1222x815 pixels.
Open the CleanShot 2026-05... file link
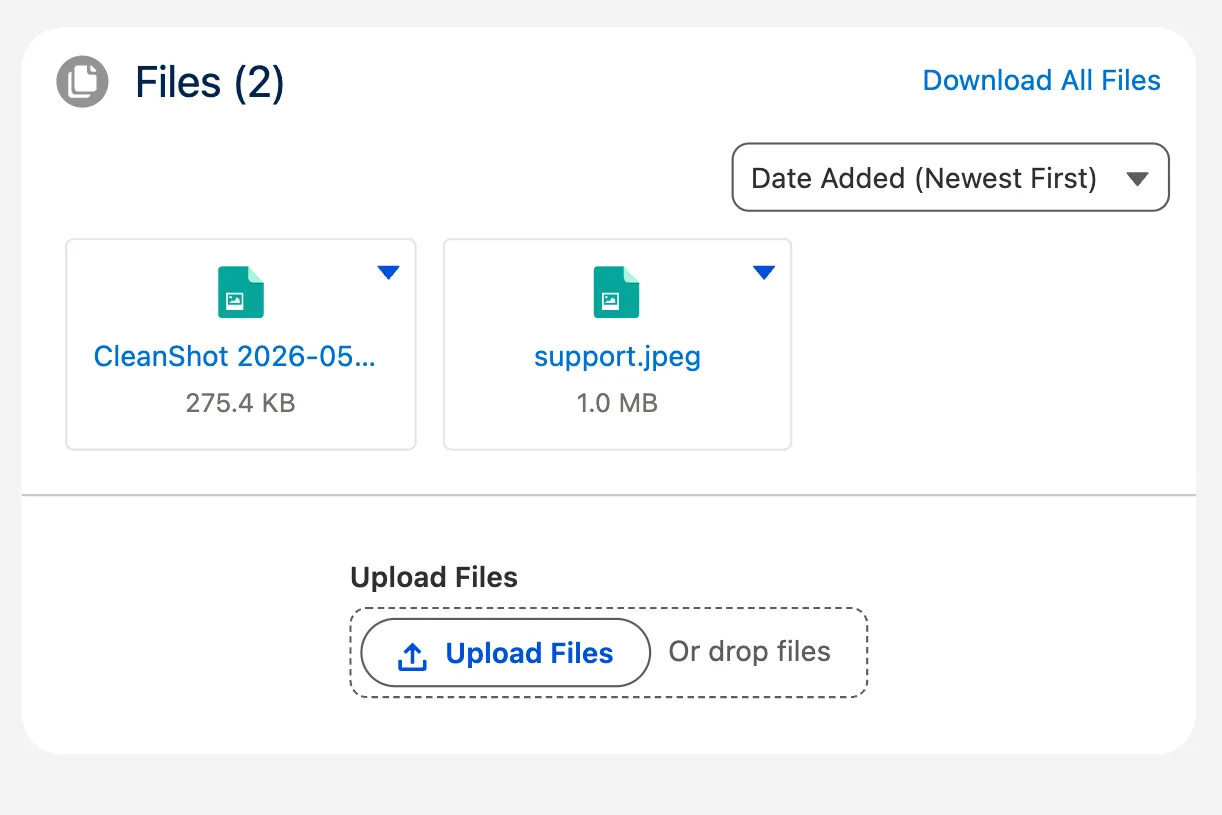coord(235,356)
